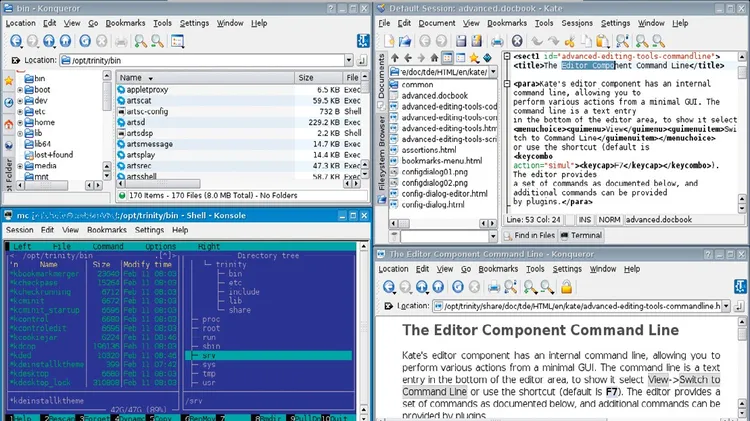Collapse the sect1 fold marker in Kate editor
The image size is (750, 421).
pos(507,56)
